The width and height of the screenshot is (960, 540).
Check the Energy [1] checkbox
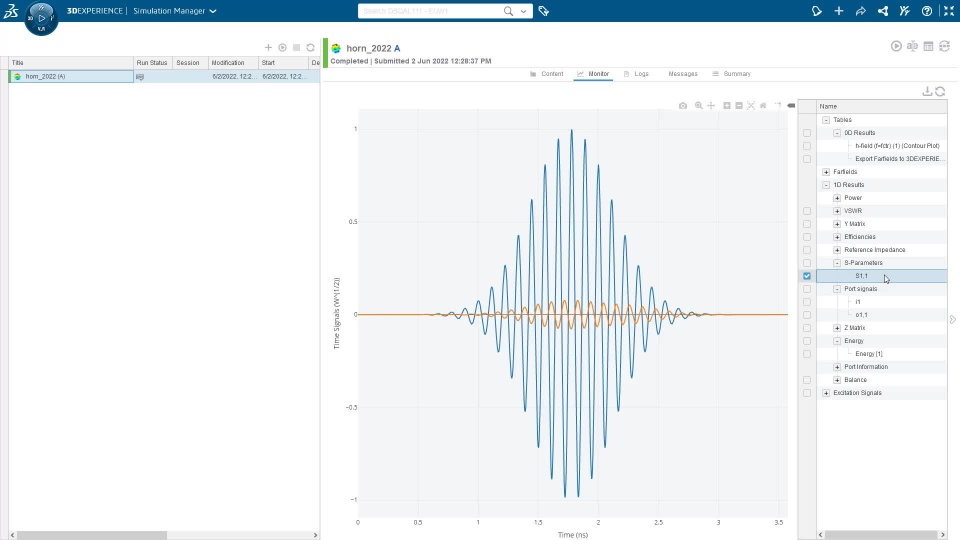tap(807, 354)
